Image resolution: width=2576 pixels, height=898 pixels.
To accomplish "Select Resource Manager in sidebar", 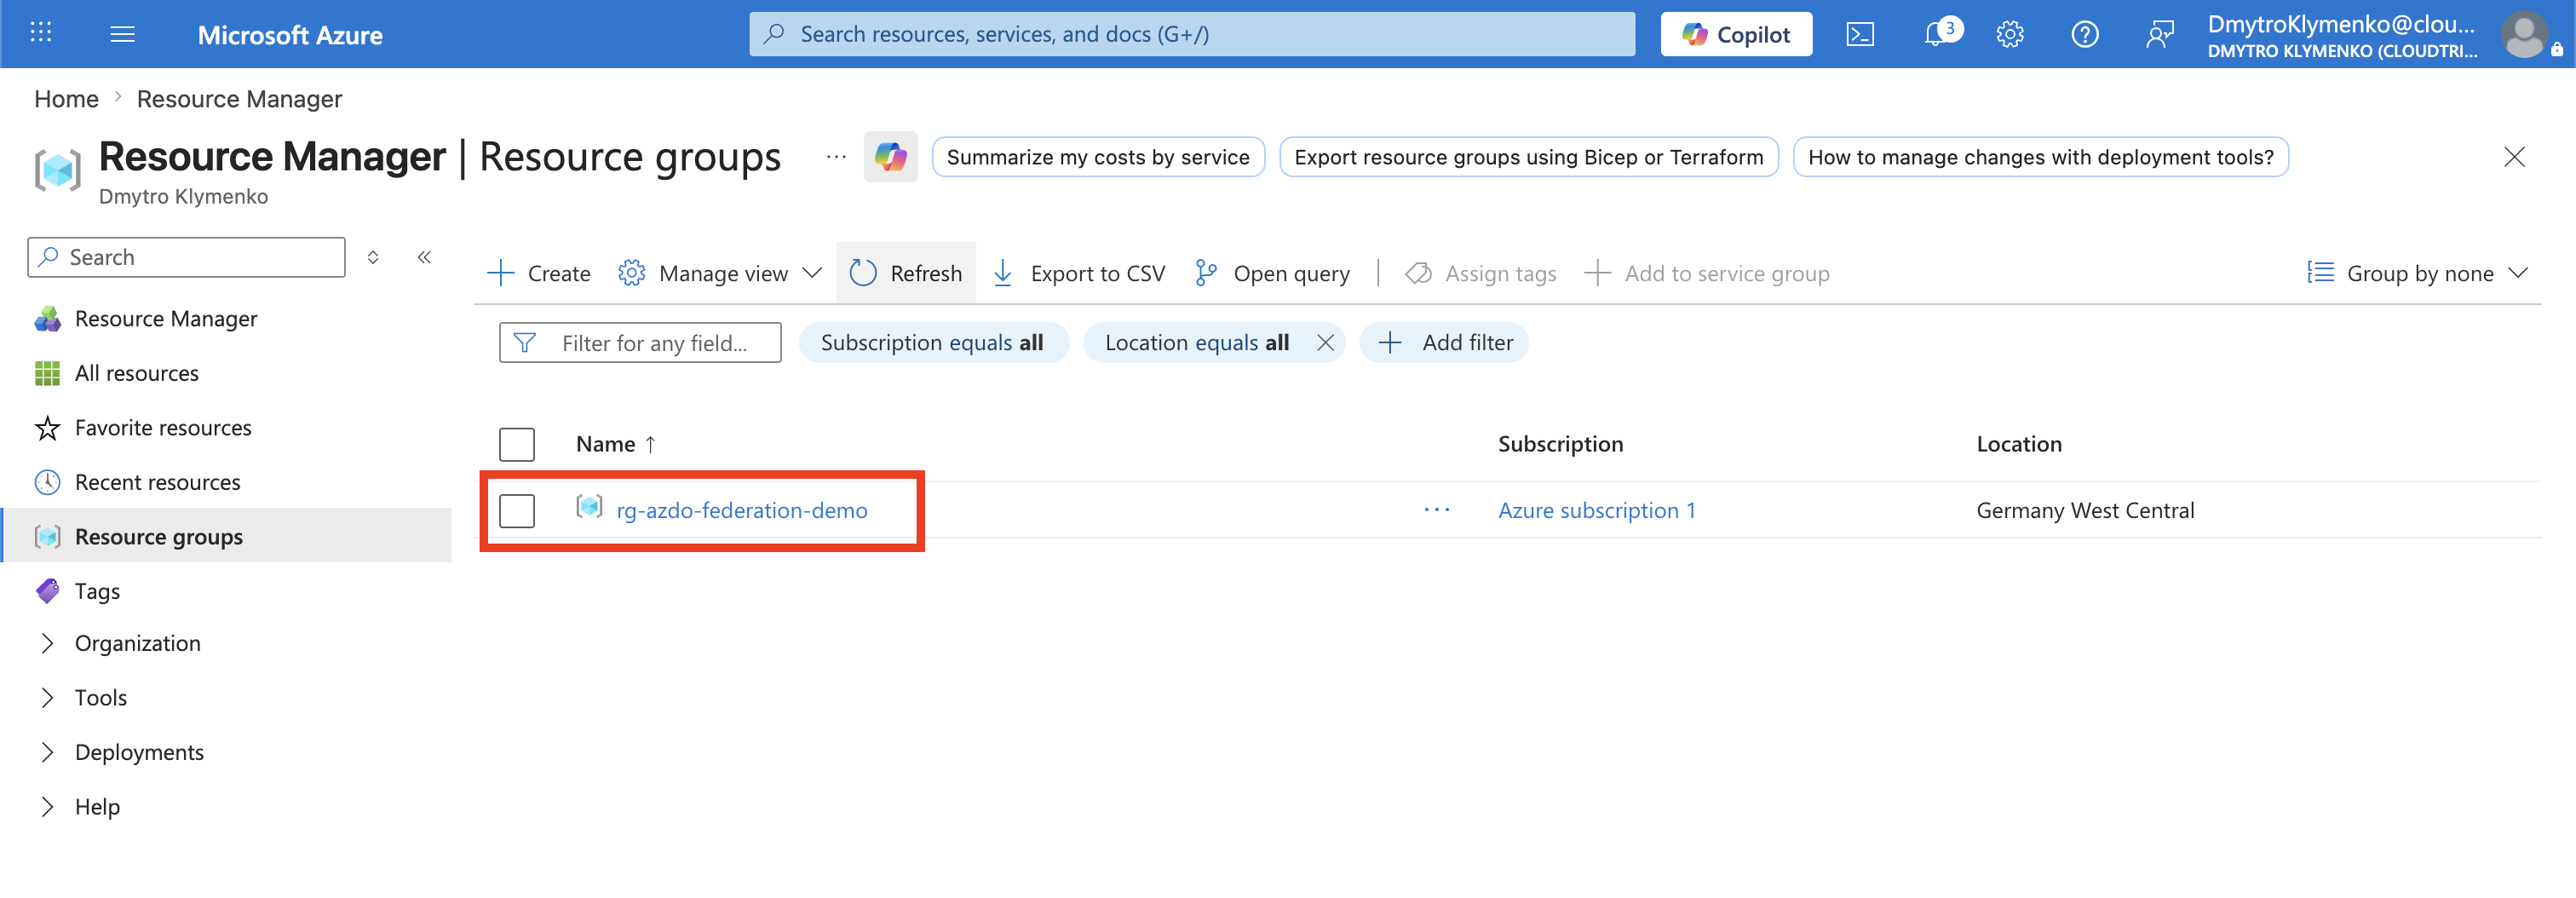I will coord(166,319).
